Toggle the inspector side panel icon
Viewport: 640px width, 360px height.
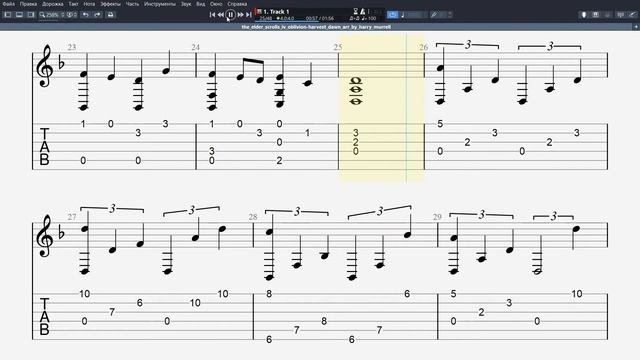pos(31,15)
